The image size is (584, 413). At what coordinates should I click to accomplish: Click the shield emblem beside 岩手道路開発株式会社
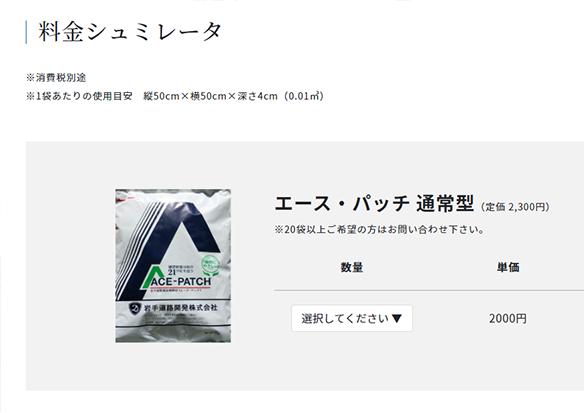click(x=134, y=308)
